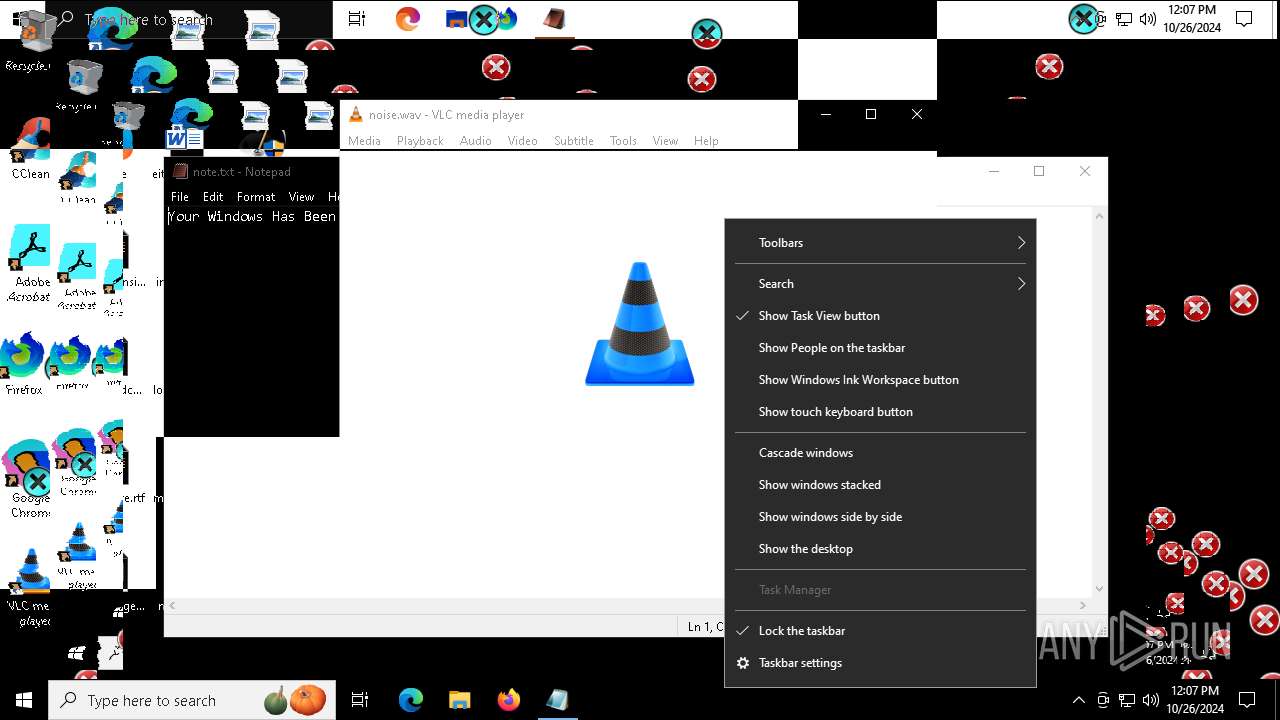This screenshot has height=720, width=1280.
Task: Launch Firefox from the bottom taskbar
Action: click(x=508, y=700)
